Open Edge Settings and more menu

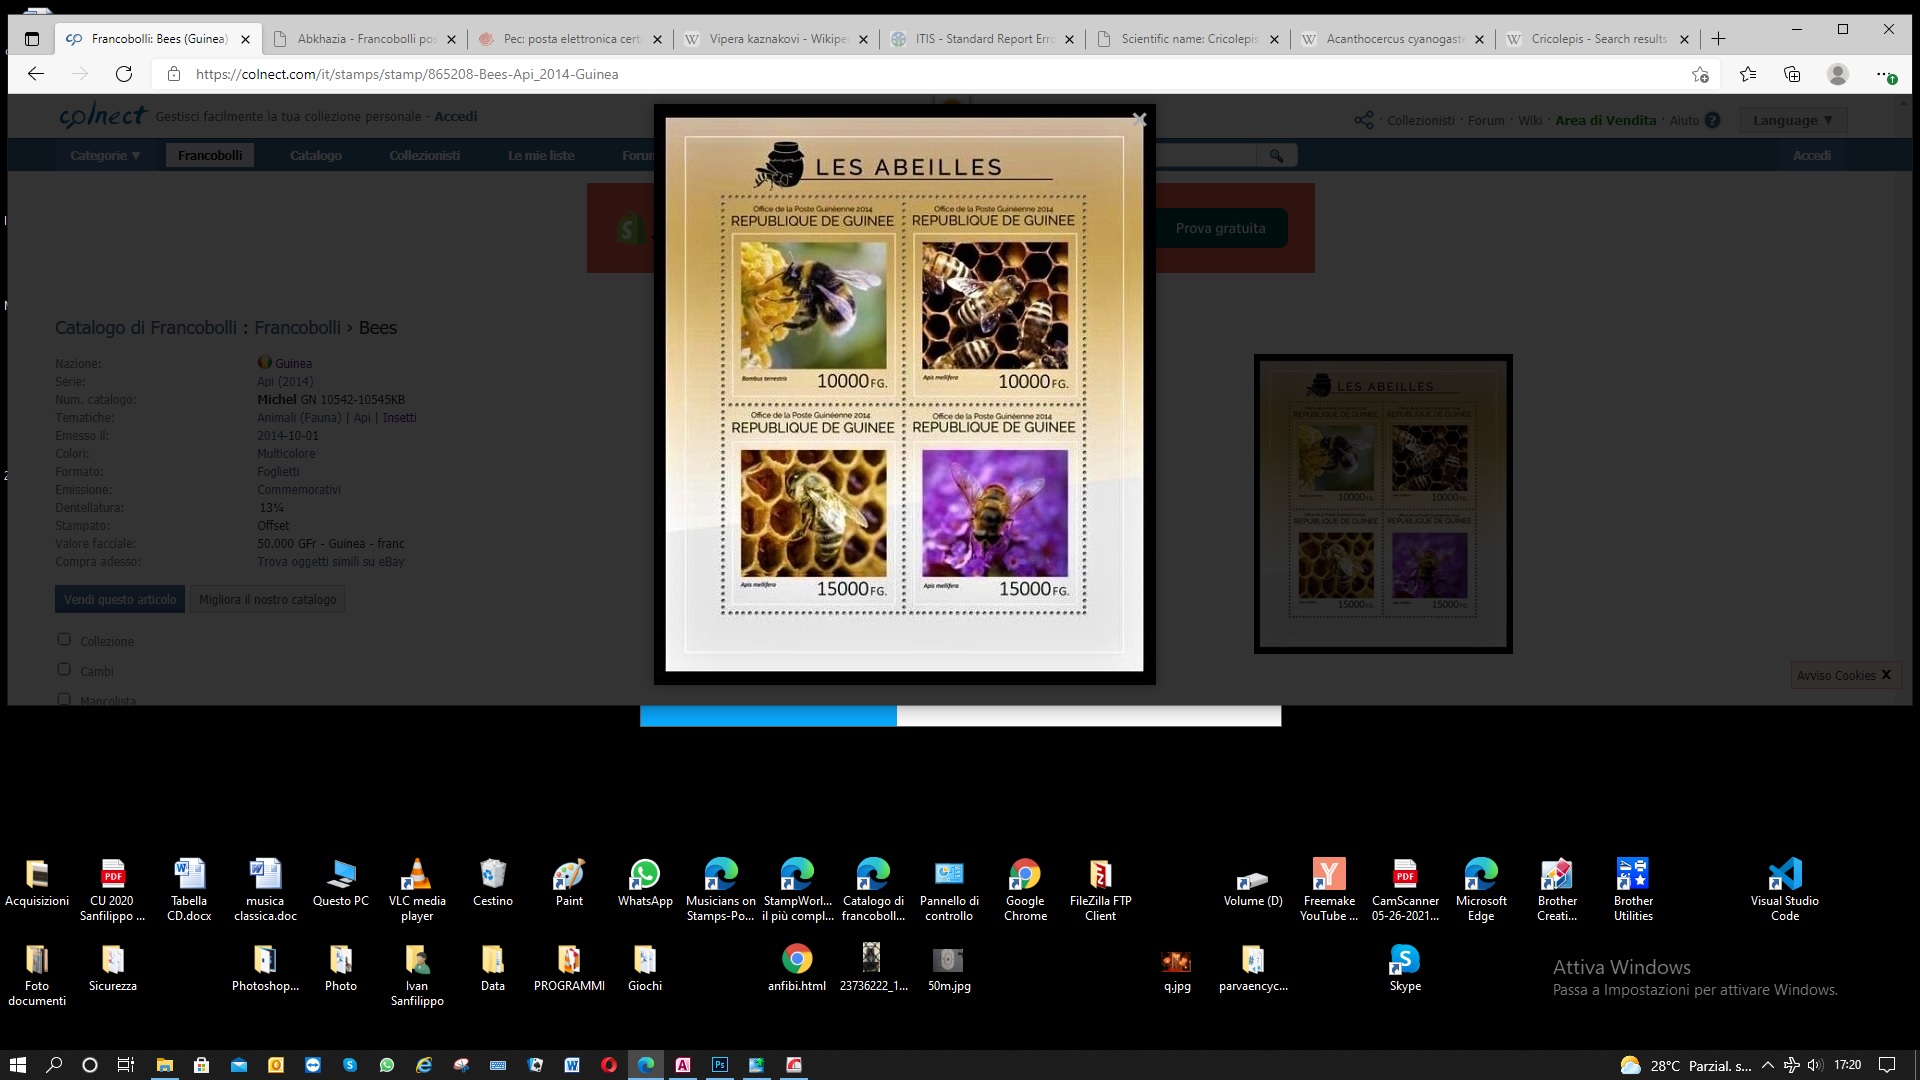point(1885,74)
